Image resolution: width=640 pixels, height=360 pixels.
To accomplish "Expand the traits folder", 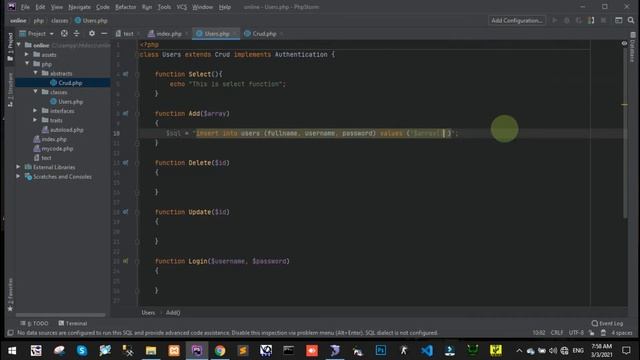I will tap(36, 120).
